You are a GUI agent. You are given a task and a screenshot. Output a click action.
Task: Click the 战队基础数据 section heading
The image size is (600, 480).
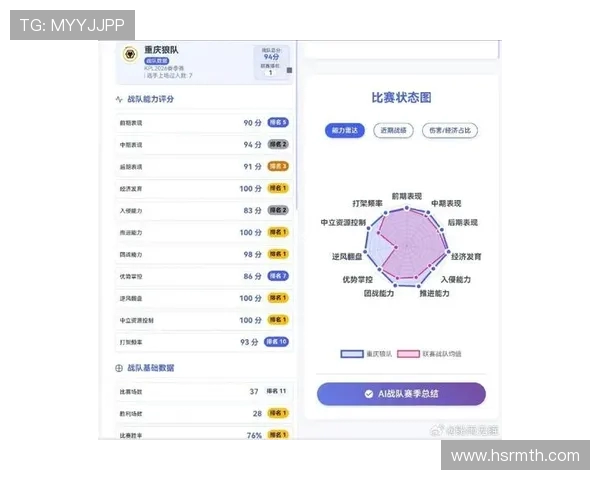point(150,368)
